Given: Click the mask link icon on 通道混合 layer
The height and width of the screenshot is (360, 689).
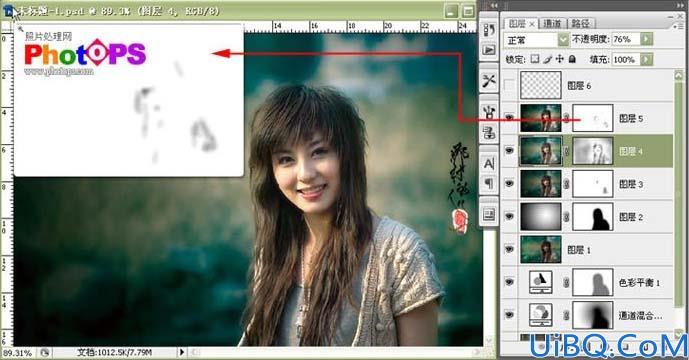Looking at the screenshot, I should (567, 315).
